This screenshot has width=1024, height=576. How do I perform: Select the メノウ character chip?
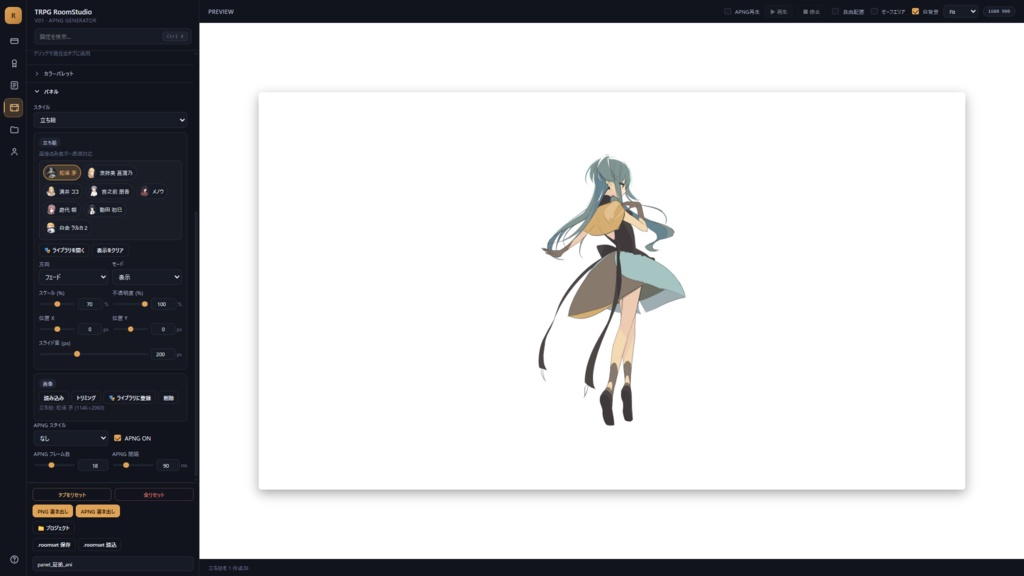pyautogui.click(x=152, y=191)
